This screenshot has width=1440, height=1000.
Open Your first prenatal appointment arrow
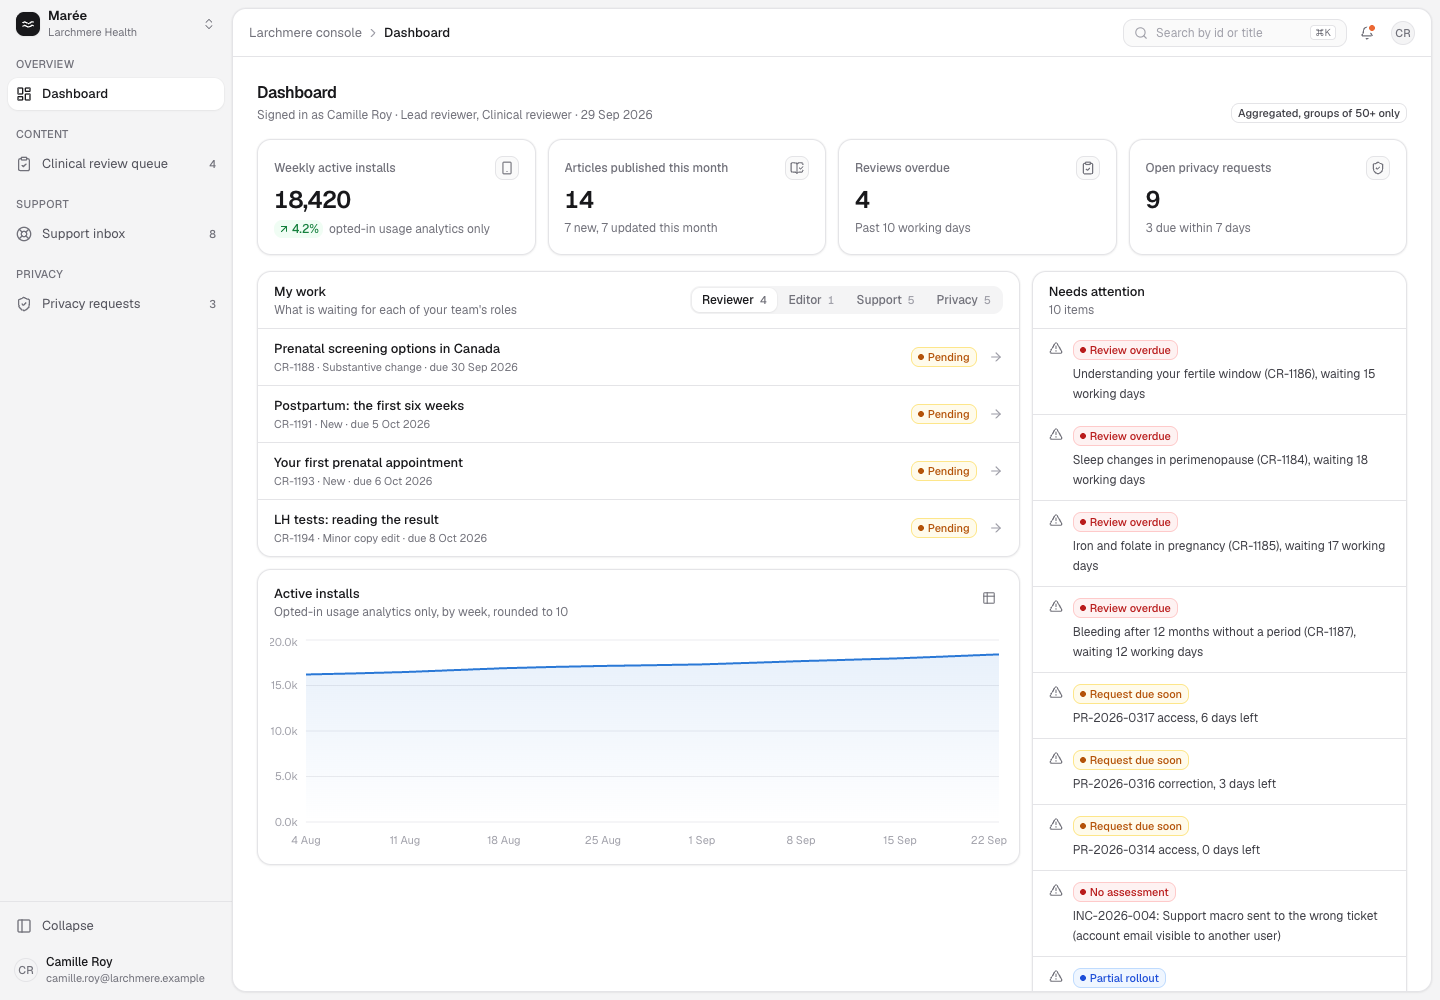click(x=996, y=471)
